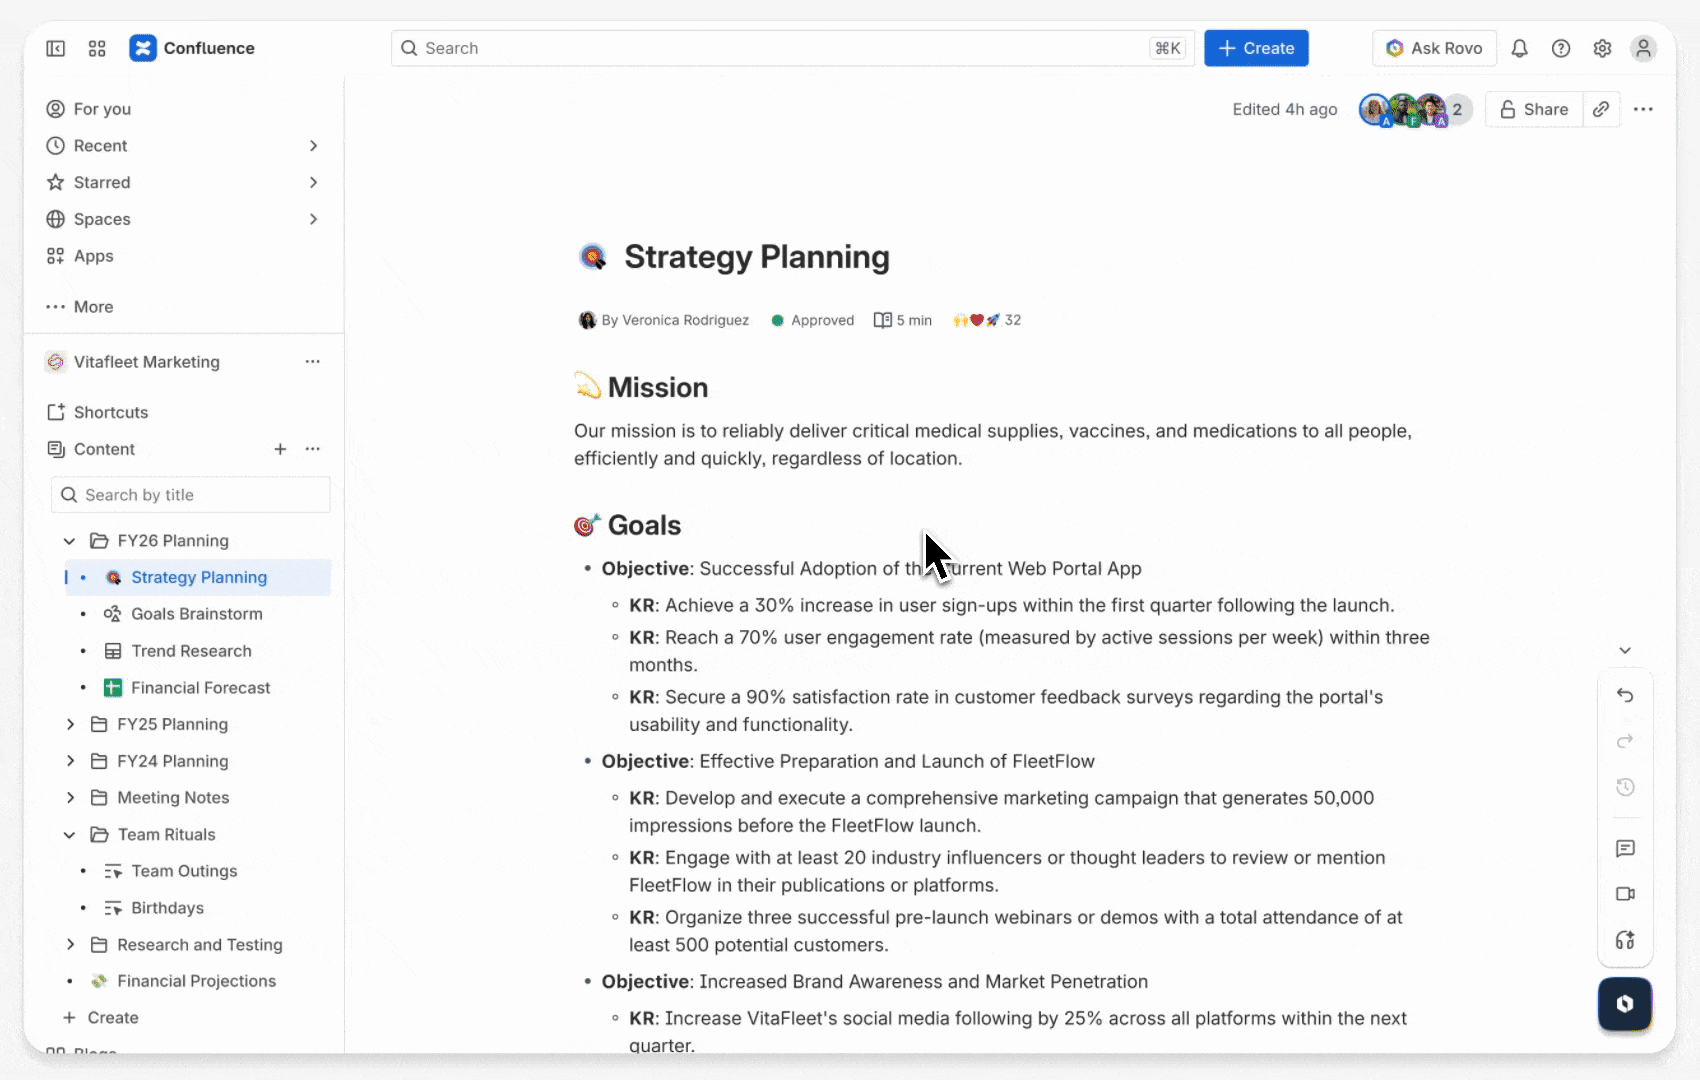Open your profile avatar menu

[x=1643, y=48]
